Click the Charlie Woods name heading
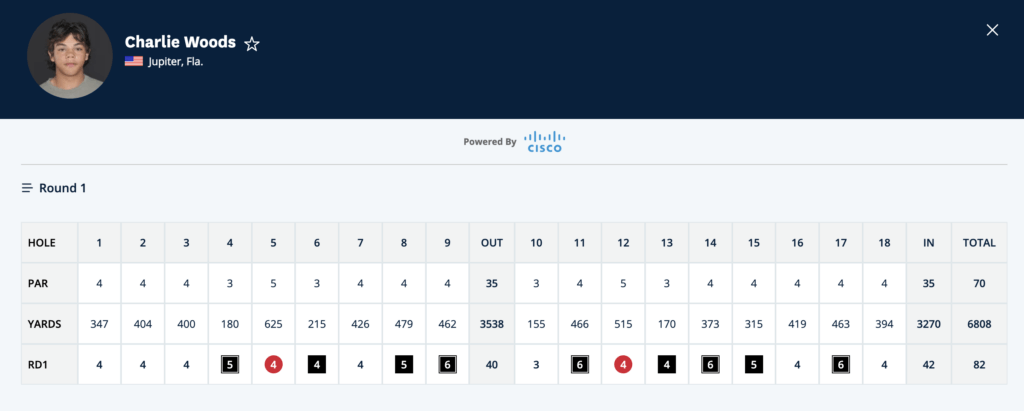 click(180, 42)
